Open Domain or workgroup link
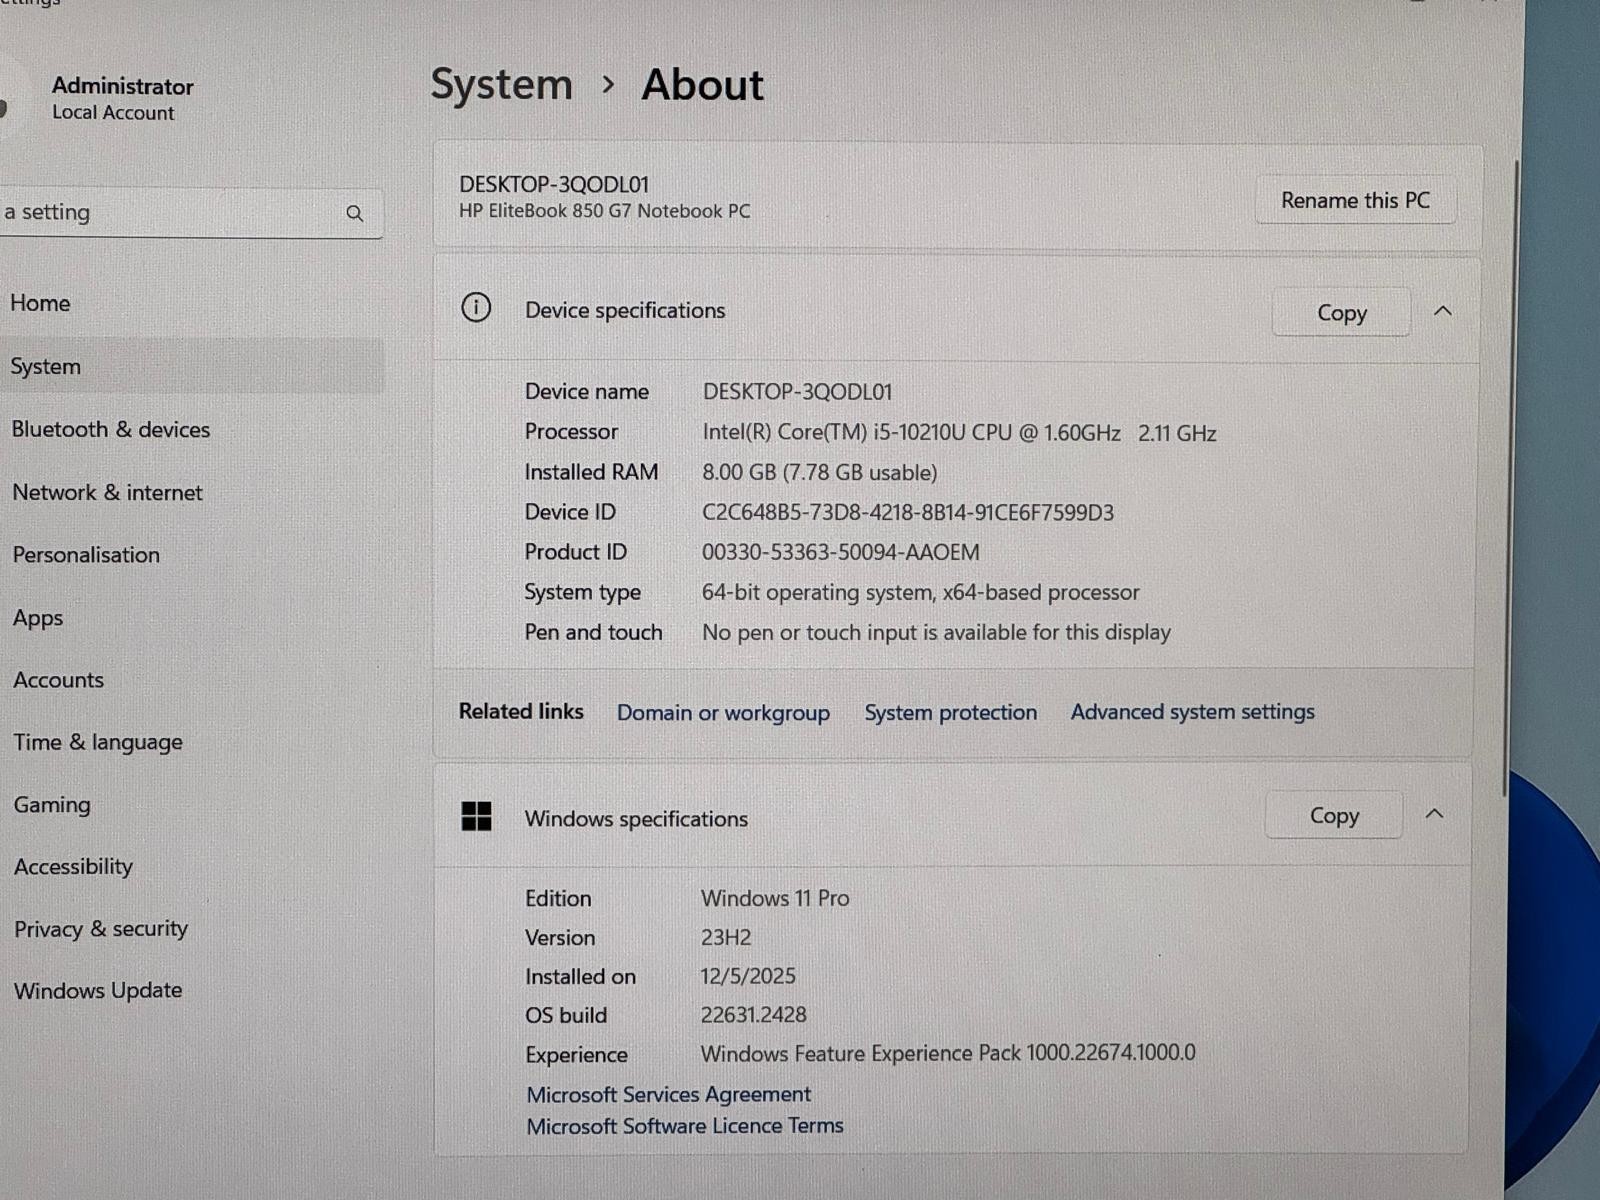The image size is (1600, 1200). click(x=723, y=713)
